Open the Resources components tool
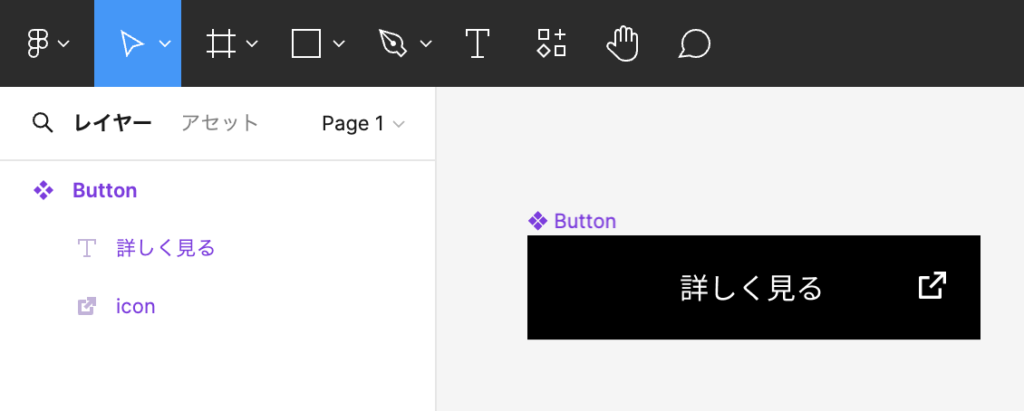1024x411 pixels. click(551, 44)
